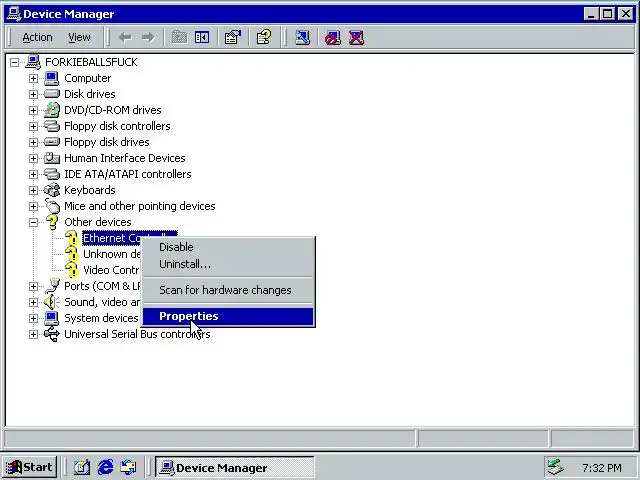The width and height of the screenshot is (640, 480).
Task: Click the IDE ATA/ATAPI controllers icon
Action: pyautogui.click(x=51, y=174)
